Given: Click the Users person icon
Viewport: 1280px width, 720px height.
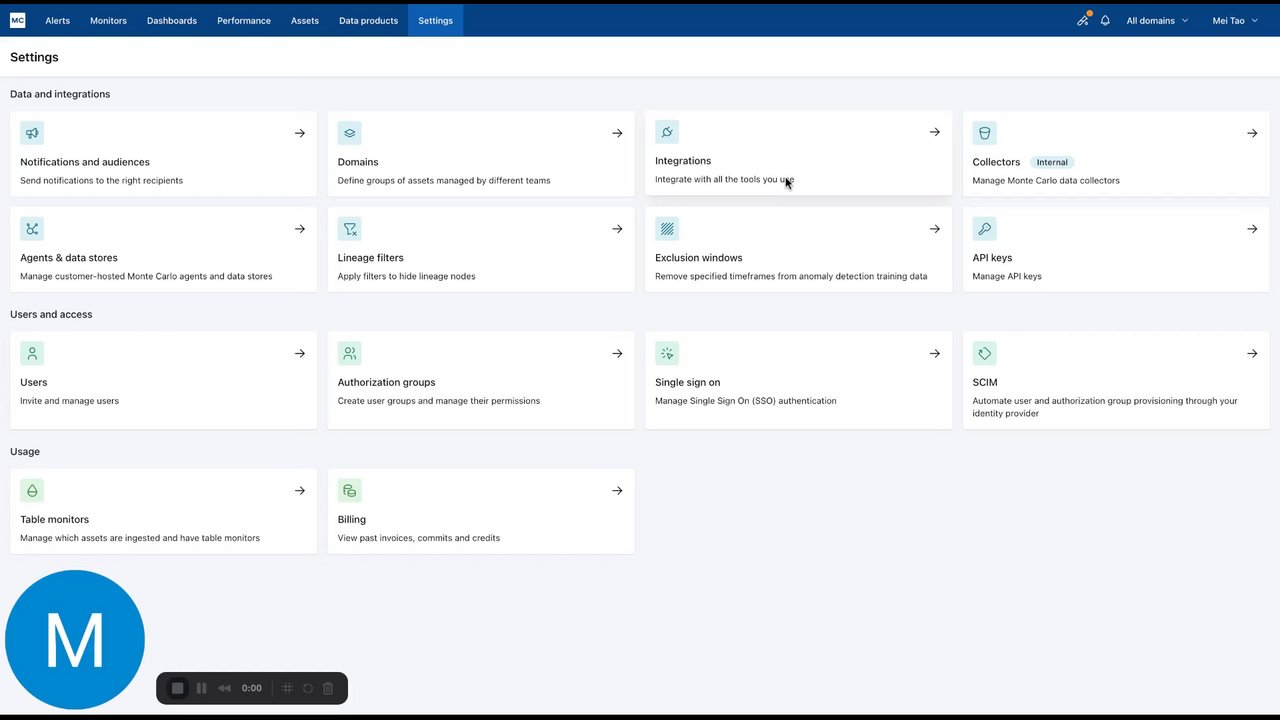Looking at the screenshot, I should [32, 353].
